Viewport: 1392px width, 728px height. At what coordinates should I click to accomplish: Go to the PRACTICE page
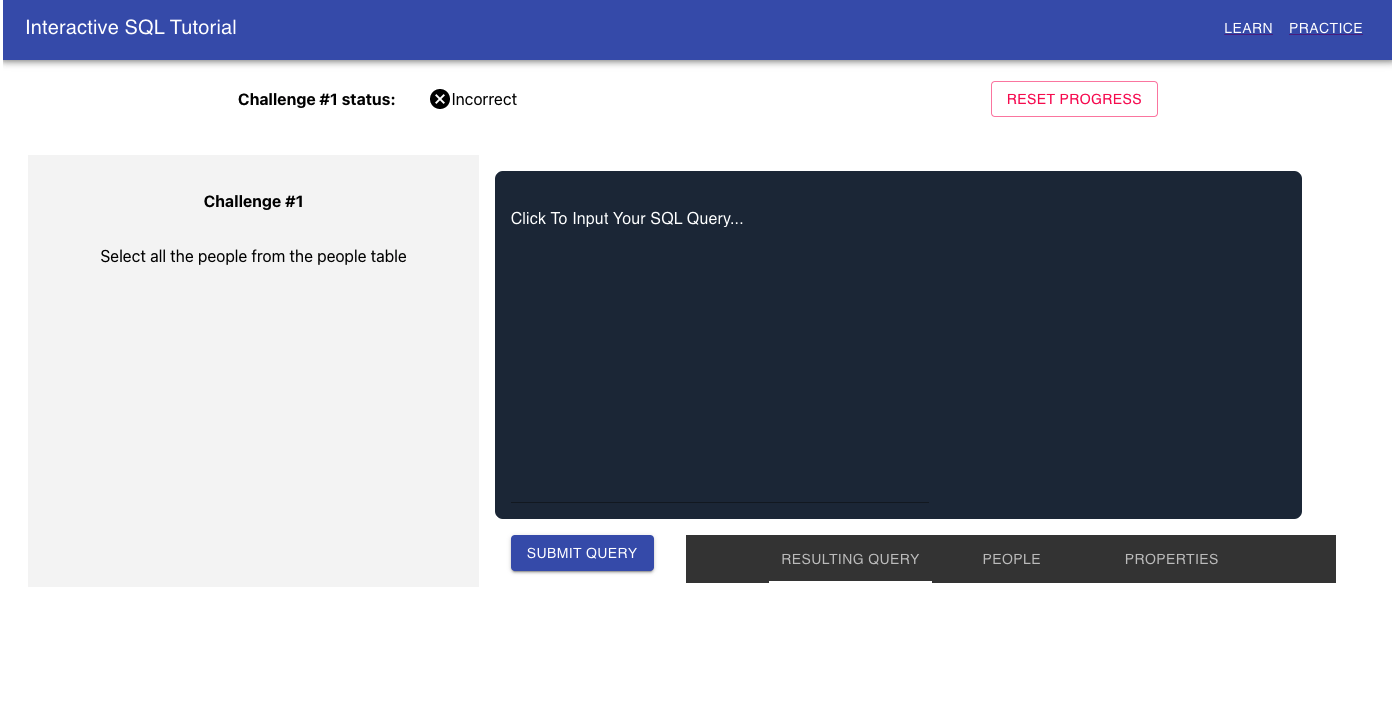(1325, 28)
